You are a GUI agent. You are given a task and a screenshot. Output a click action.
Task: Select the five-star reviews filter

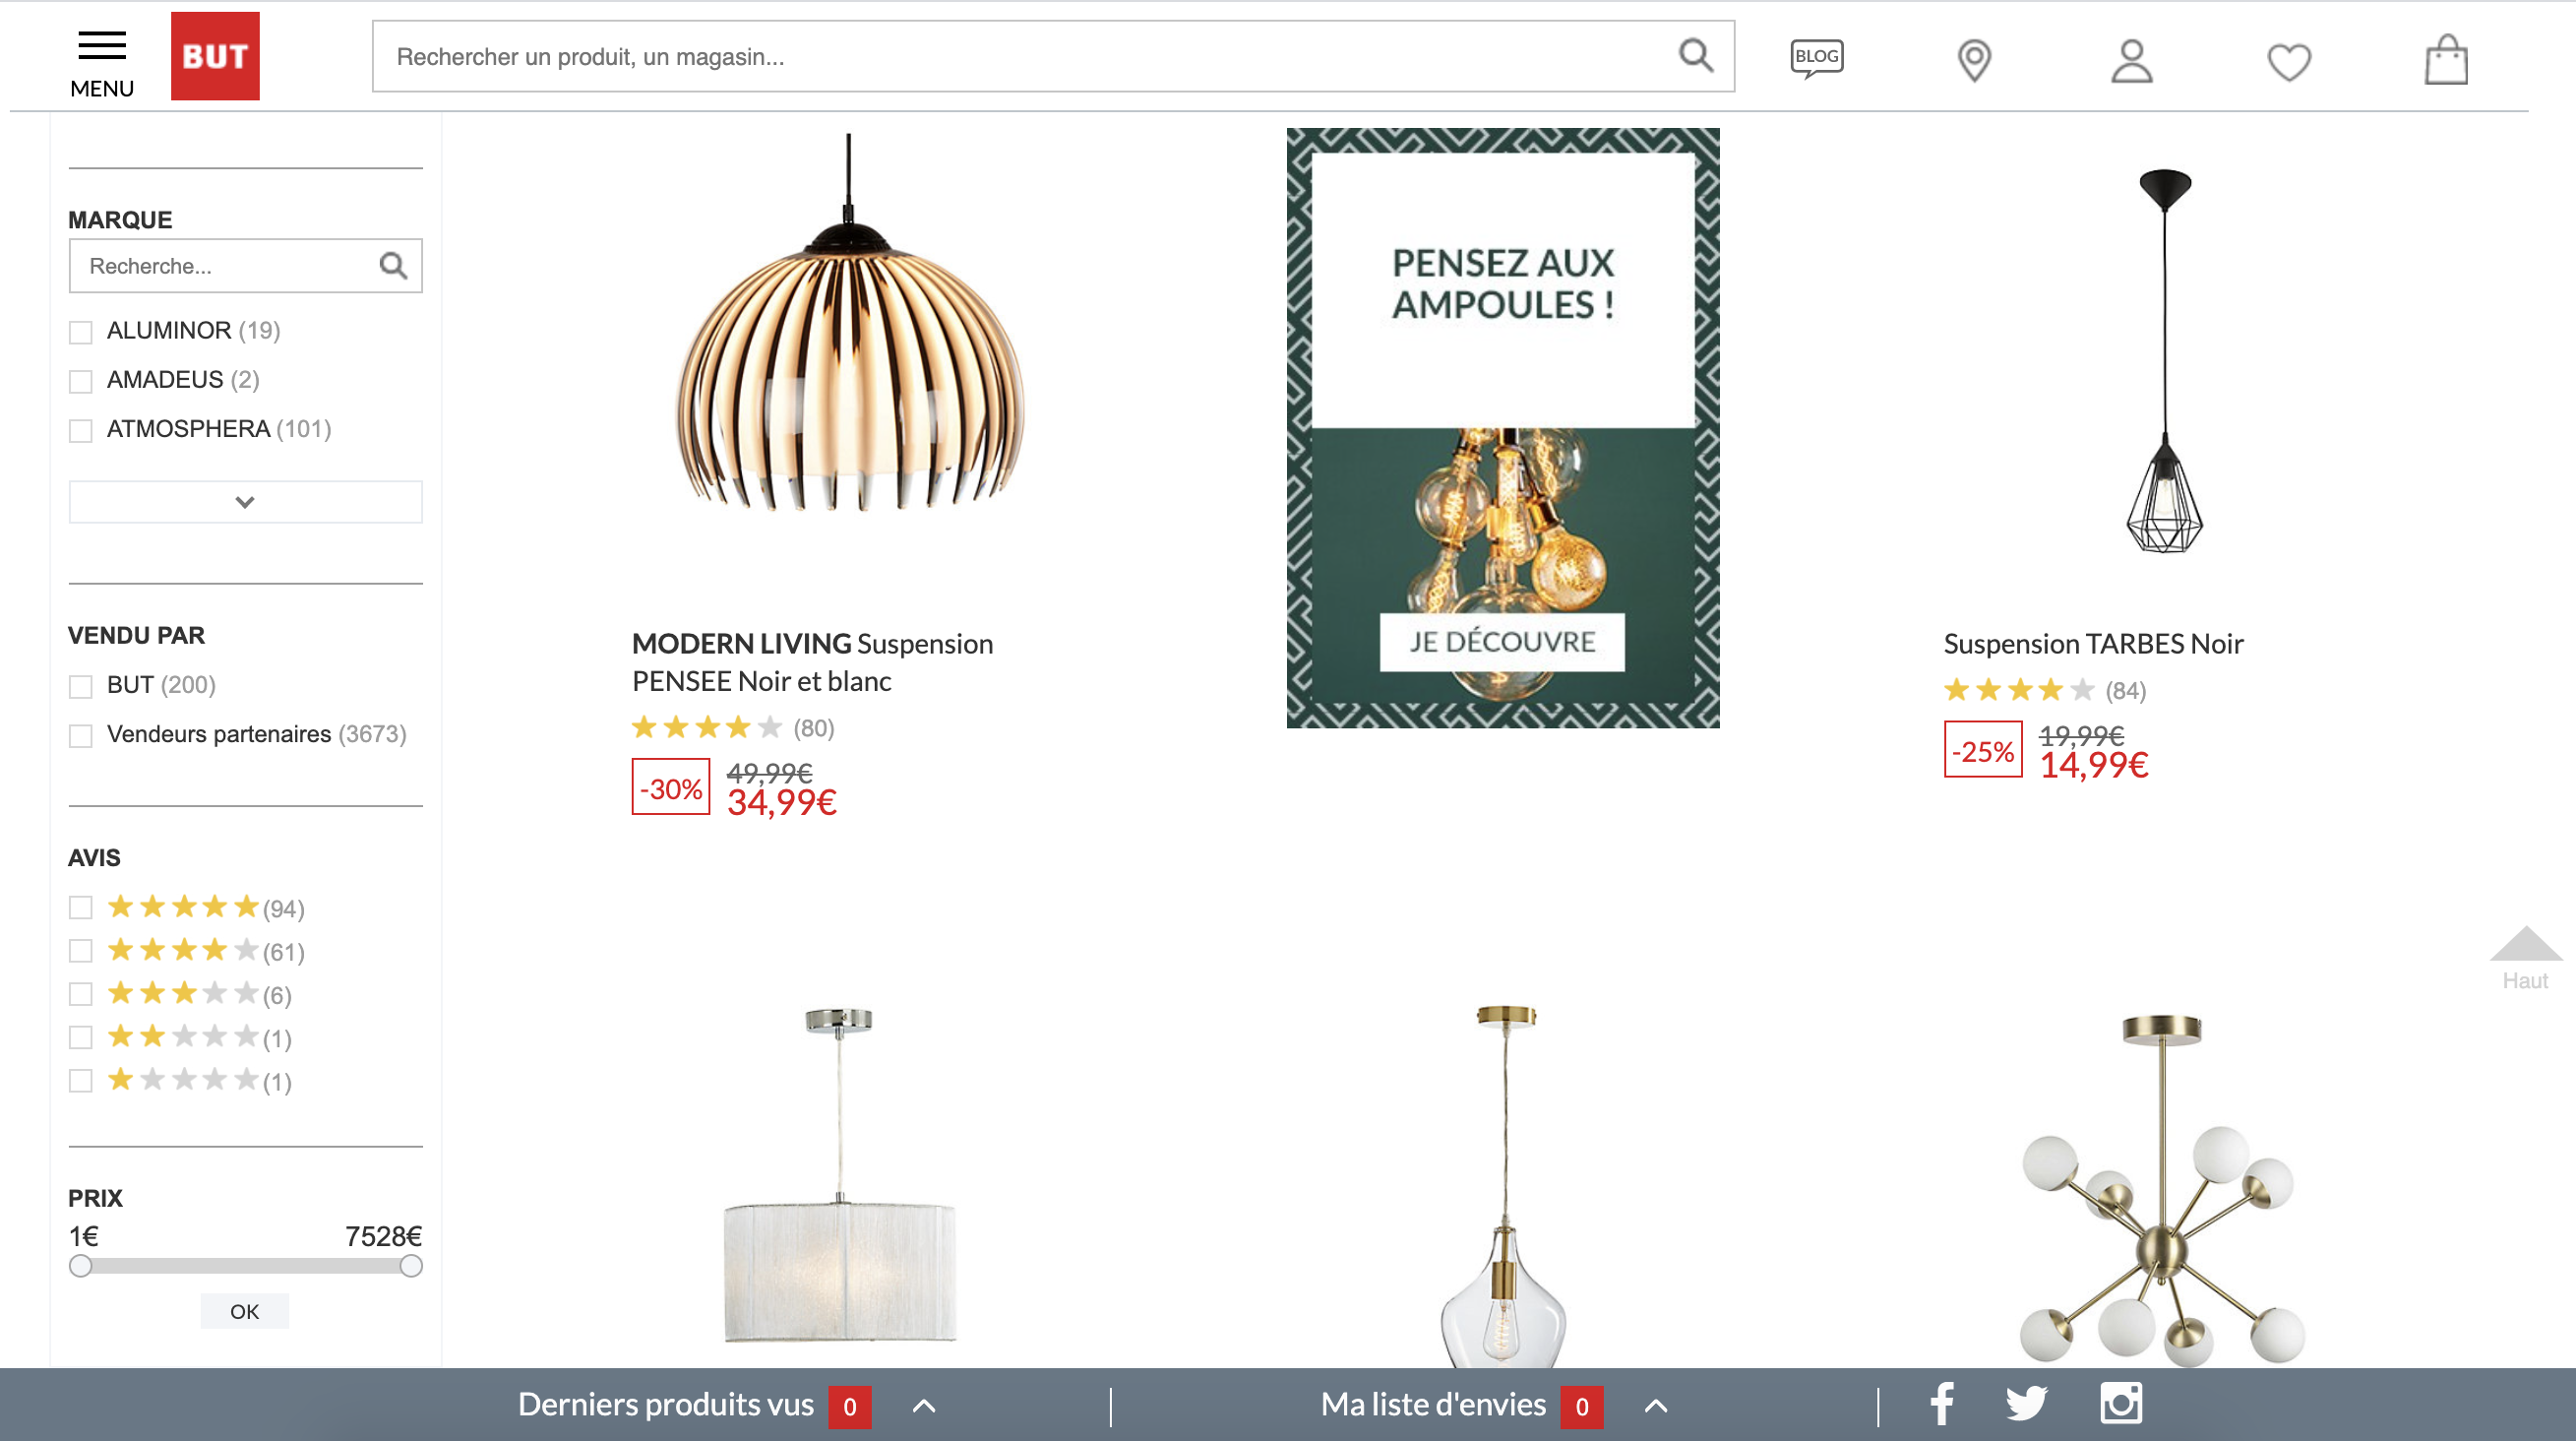[x=81, y=908]
